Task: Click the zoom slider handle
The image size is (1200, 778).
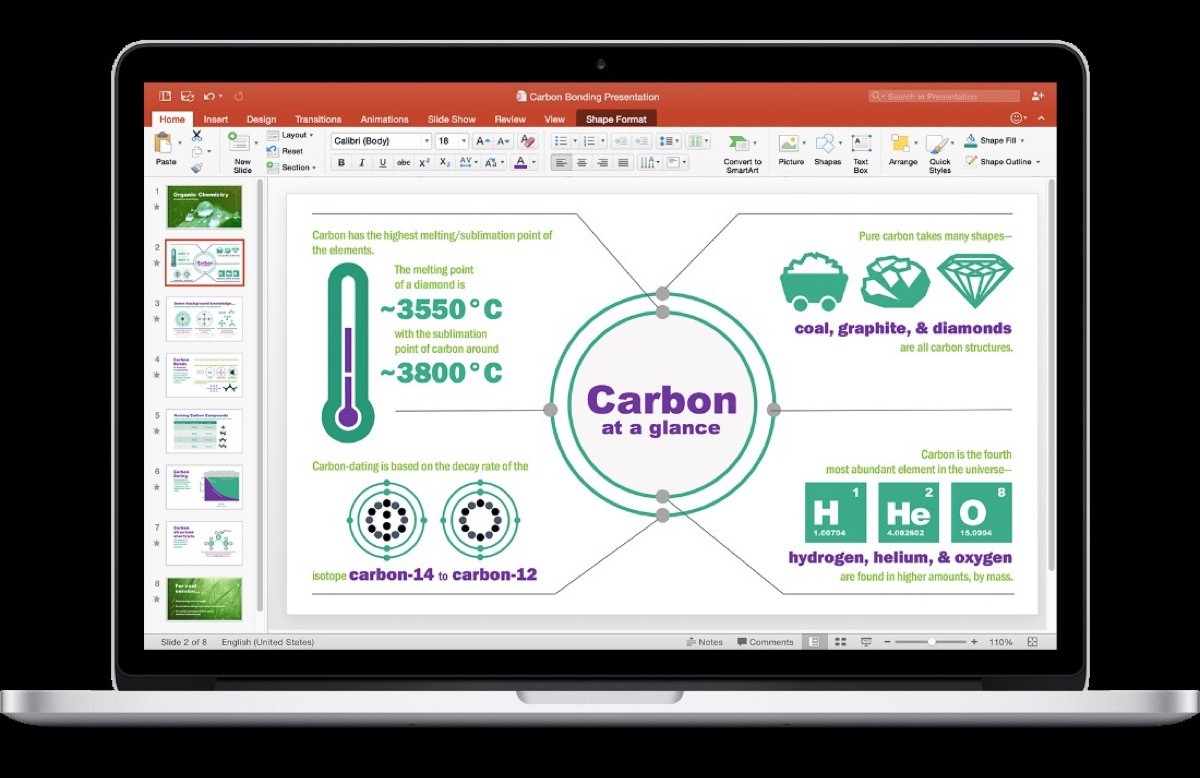Action: (x=931, y=642)
